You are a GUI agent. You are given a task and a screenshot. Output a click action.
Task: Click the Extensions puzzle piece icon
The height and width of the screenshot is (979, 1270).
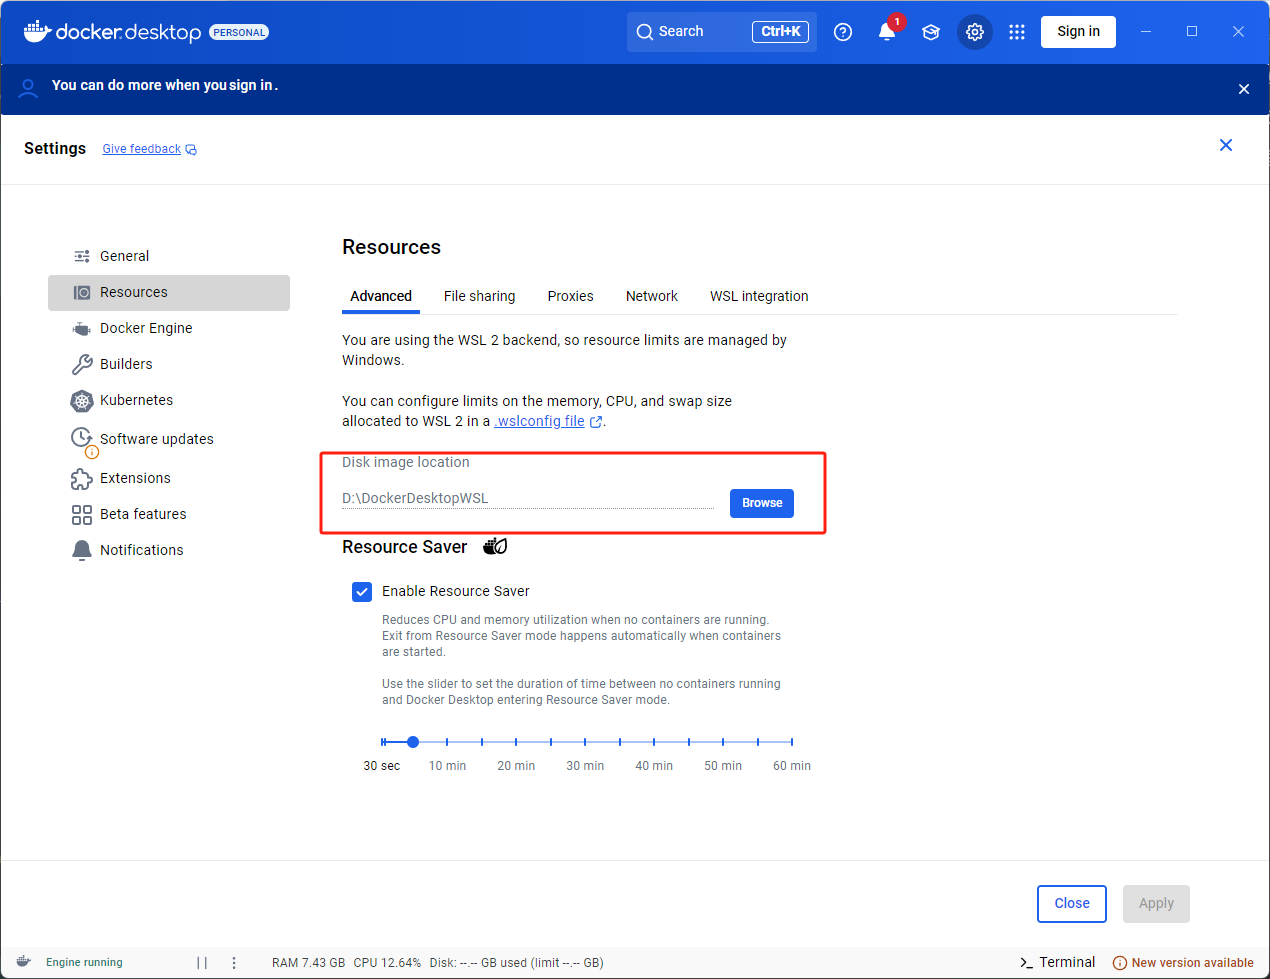(82, 479)
